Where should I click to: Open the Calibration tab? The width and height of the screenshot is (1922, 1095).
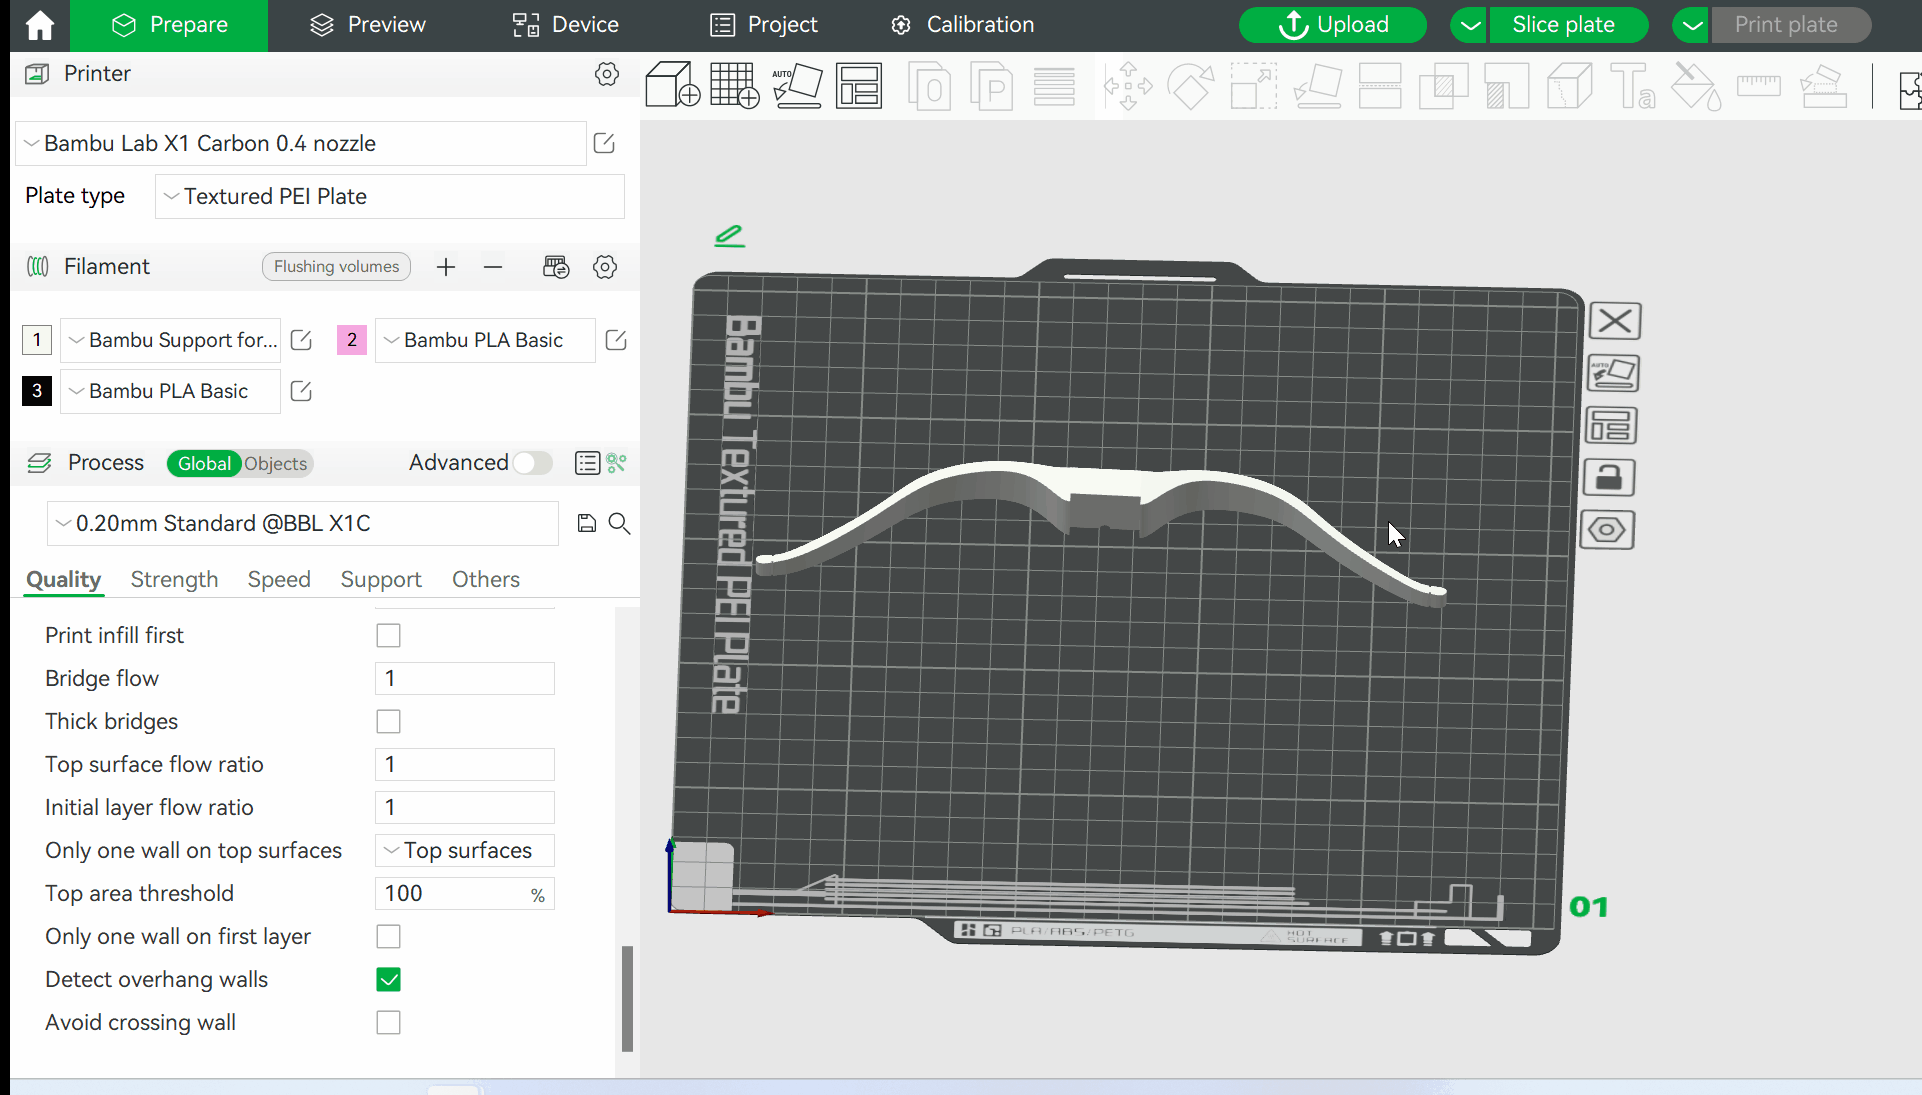(962, 25)
